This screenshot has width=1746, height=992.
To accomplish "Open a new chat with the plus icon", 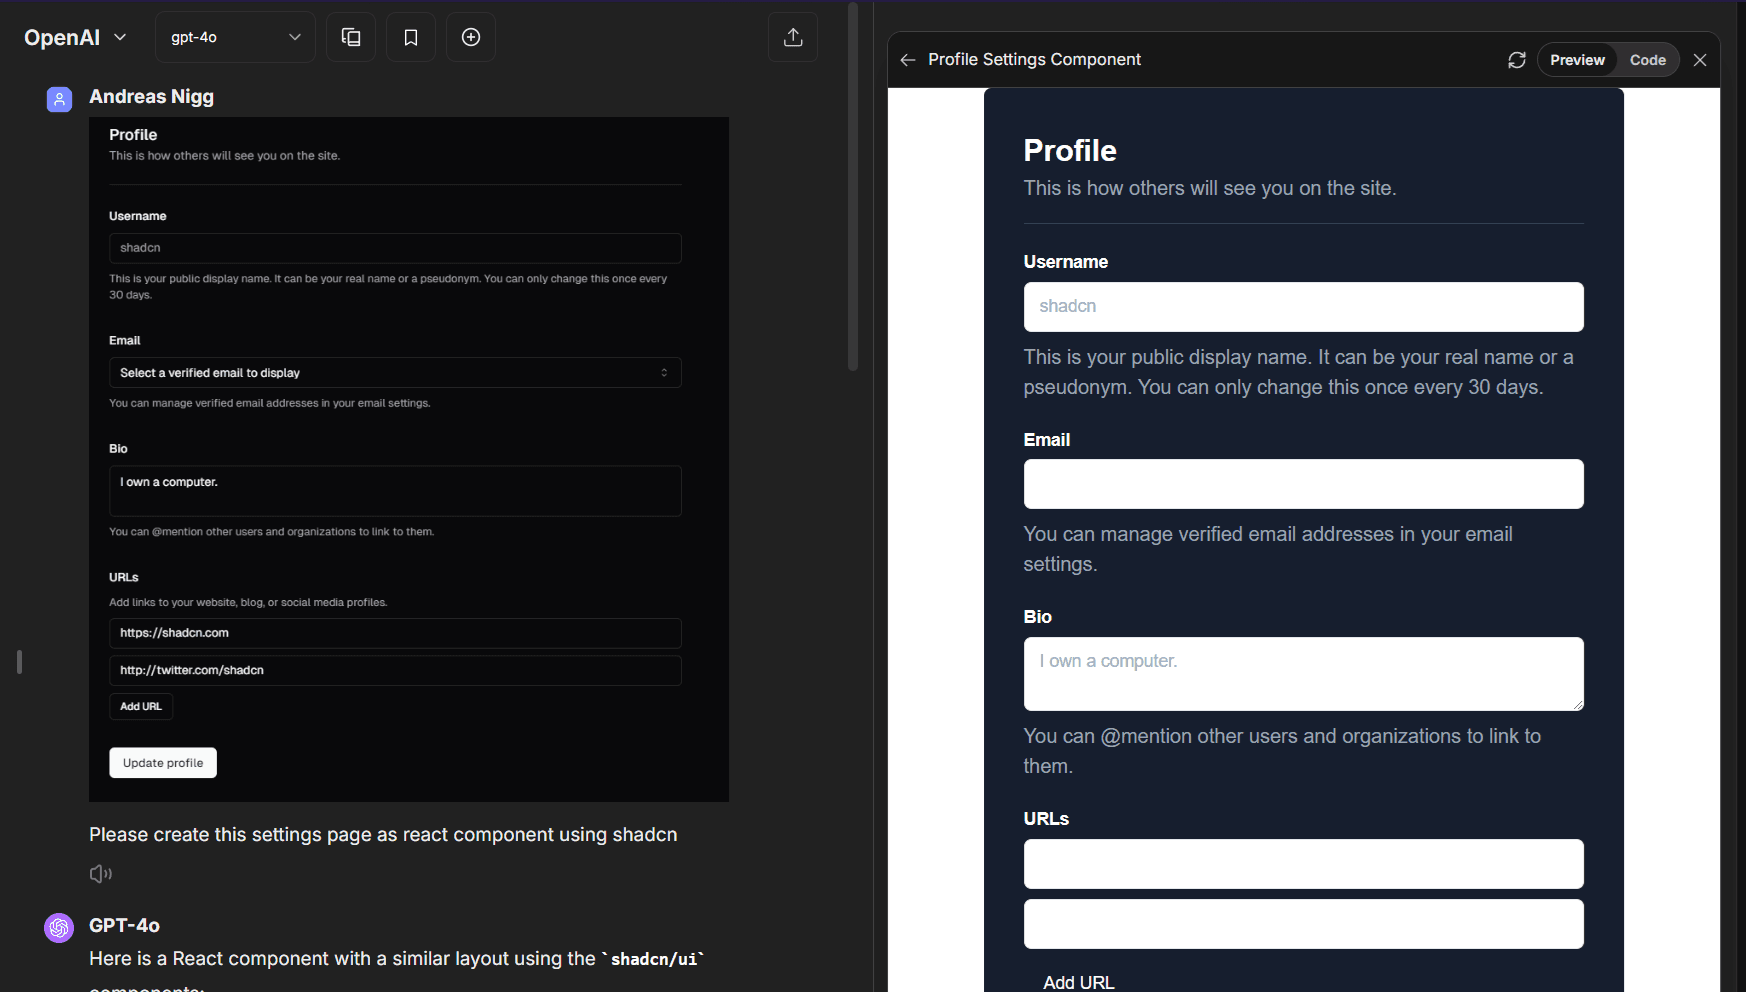I will click(470, 37).
